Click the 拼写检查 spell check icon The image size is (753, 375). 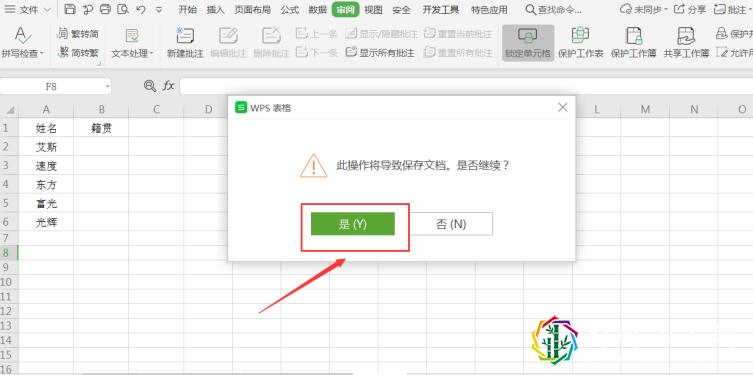(22, 35)
